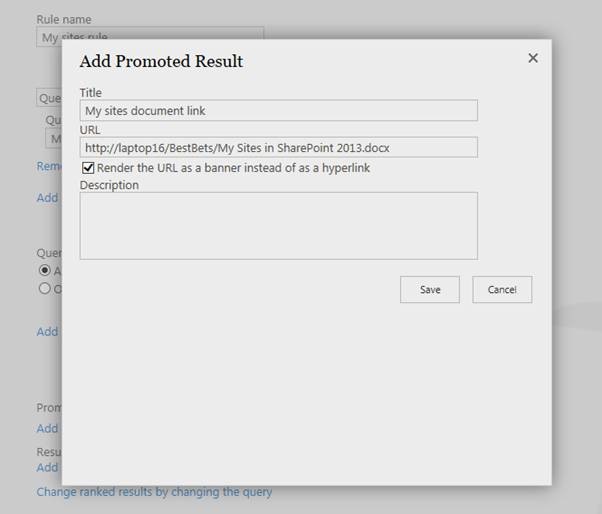The image size is (602, 514).
Task: Click the Add link below Remove
Action: 47,198
